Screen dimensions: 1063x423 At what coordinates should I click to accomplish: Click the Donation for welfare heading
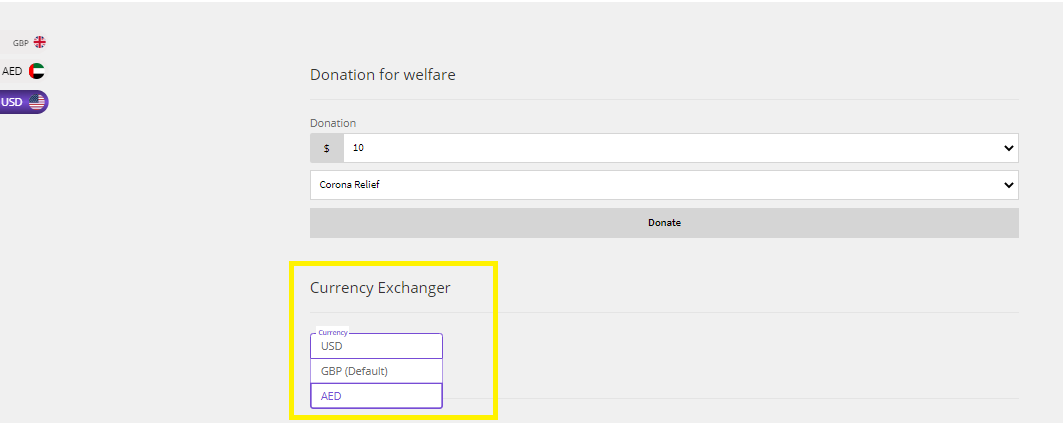[x=383, y=75]
